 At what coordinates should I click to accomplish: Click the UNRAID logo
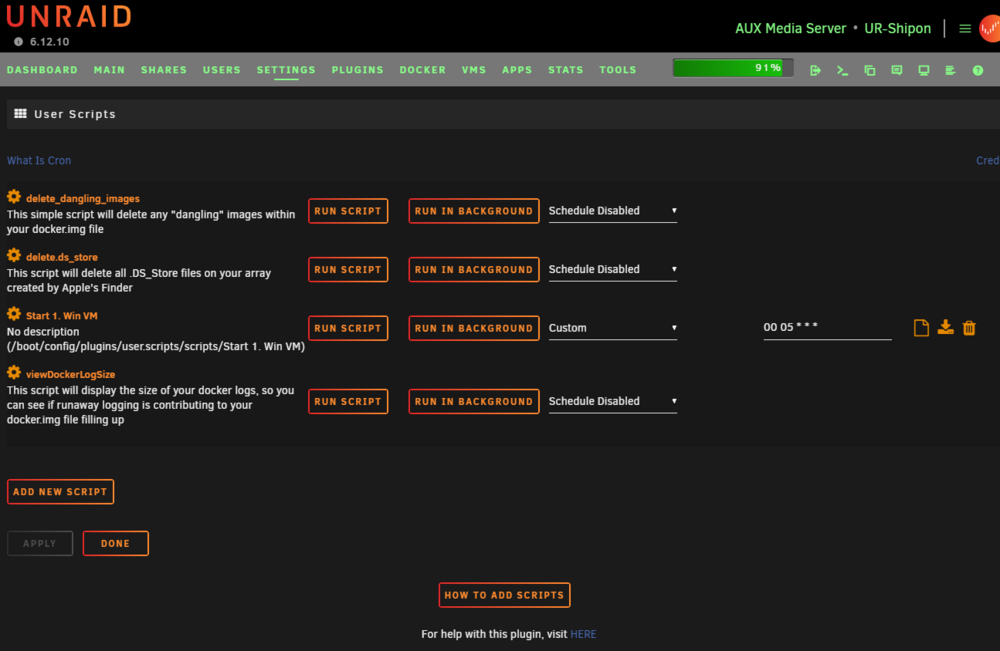(x=69, y=17)
